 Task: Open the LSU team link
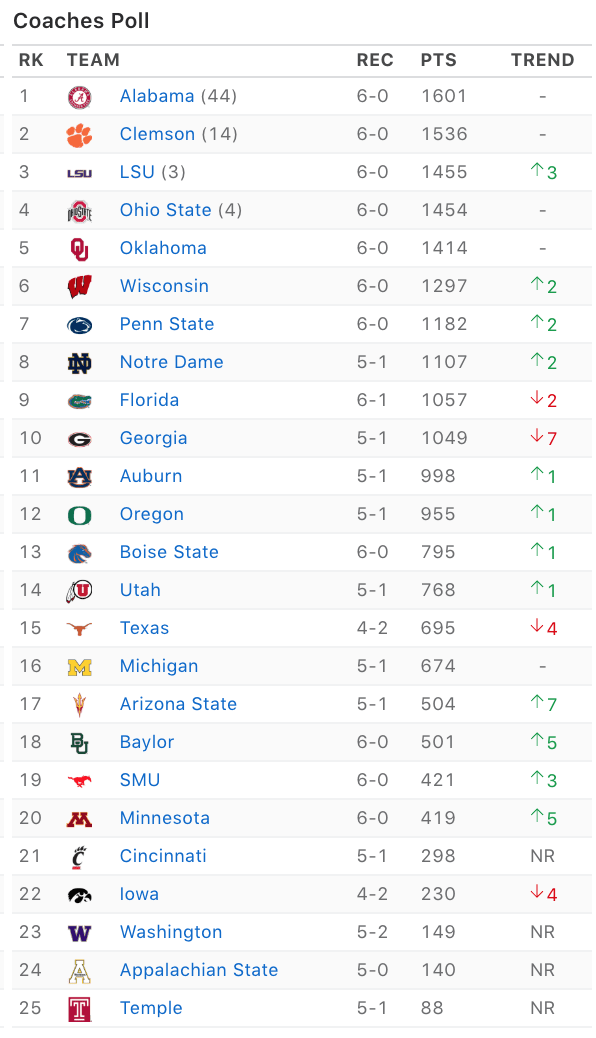point(137,172)
